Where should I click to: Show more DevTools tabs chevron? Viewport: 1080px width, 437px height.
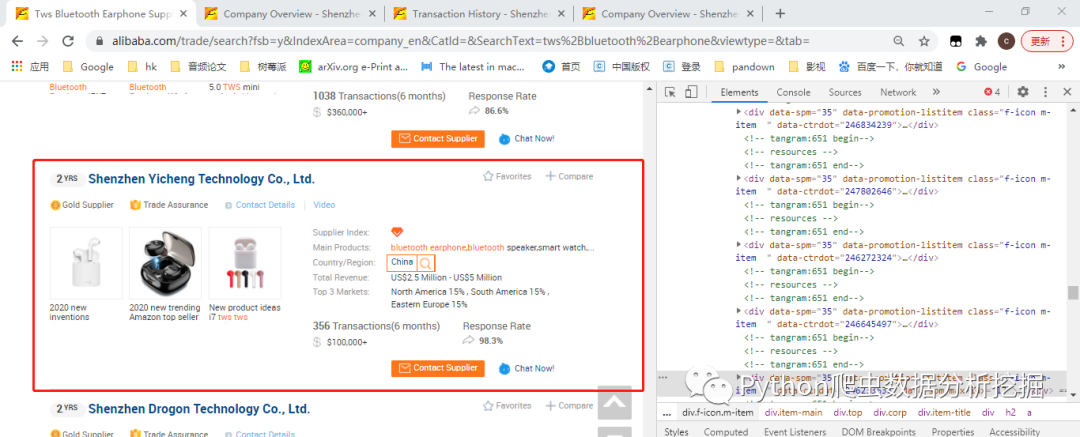click(x=936, y=92)
